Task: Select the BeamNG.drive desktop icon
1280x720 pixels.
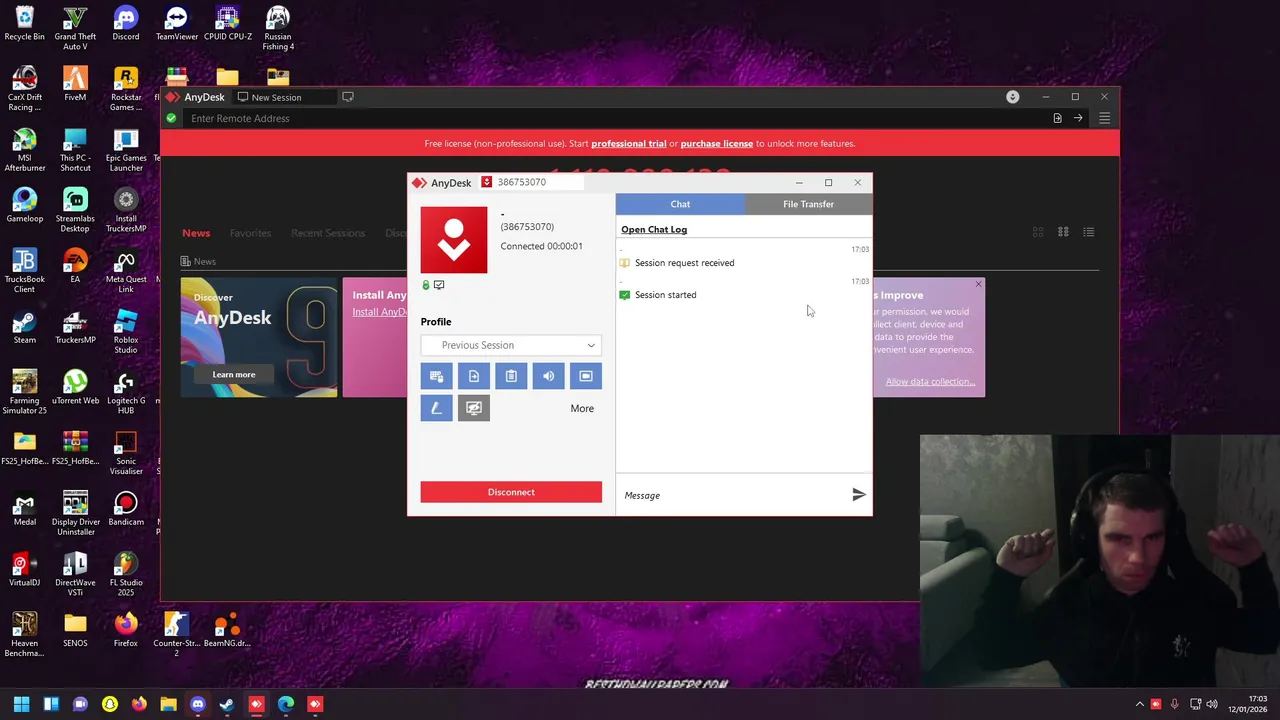Action: (227, 631)
